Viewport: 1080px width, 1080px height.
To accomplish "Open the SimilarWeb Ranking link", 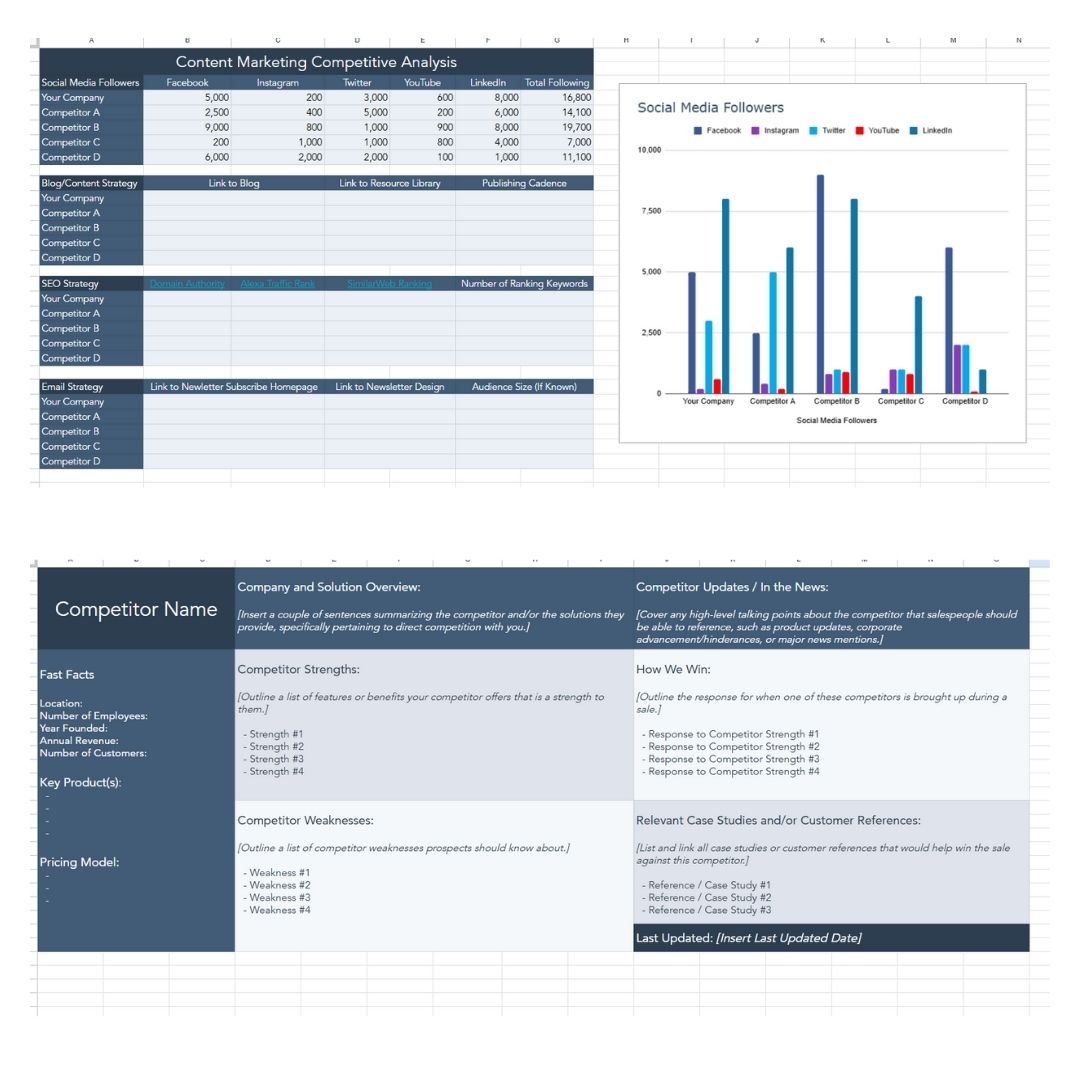I will [389, 284].
